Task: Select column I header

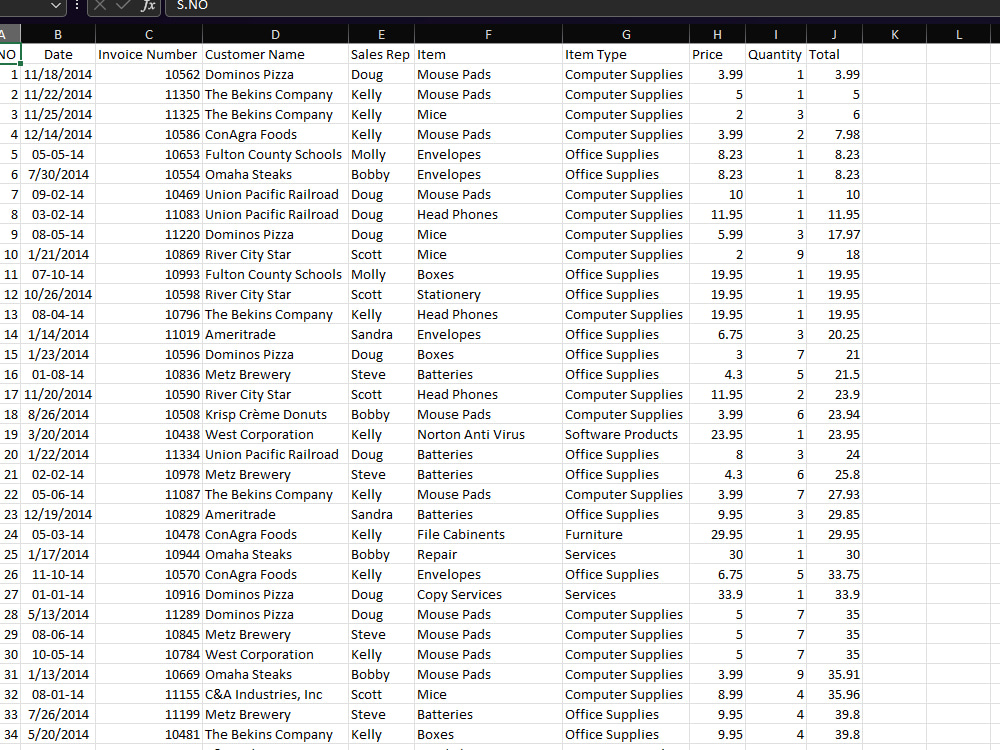Action: point(776,34)
